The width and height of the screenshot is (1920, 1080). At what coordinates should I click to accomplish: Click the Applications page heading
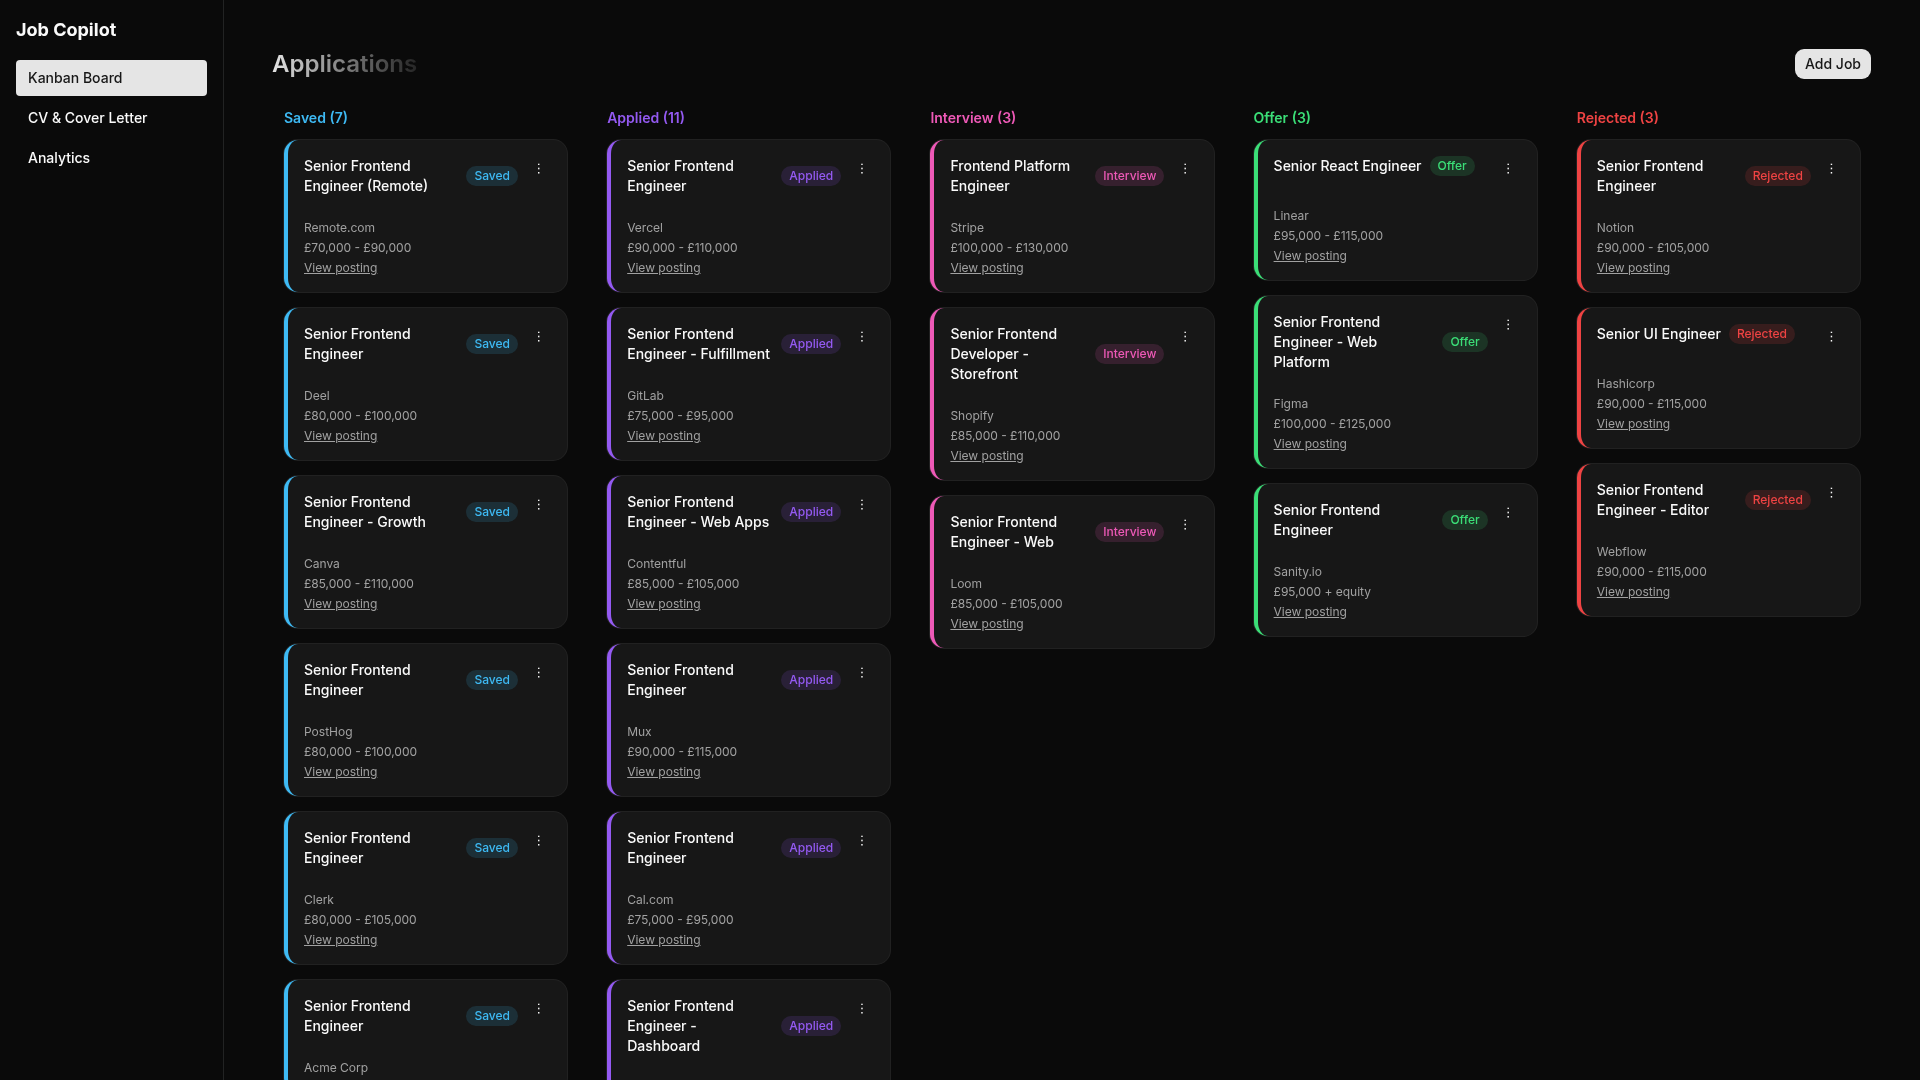point(344,64)
